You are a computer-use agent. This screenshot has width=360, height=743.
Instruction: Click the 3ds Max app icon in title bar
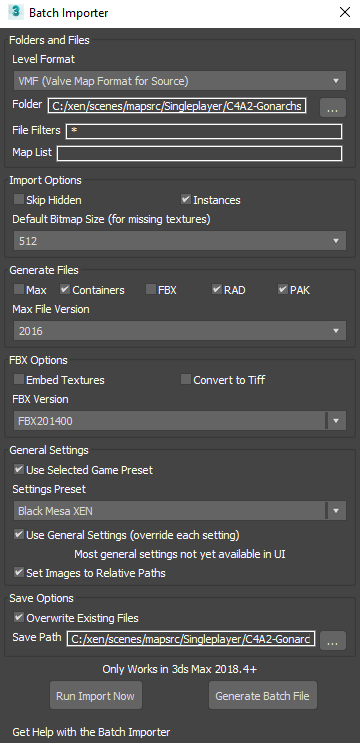[x=16, y=12]
